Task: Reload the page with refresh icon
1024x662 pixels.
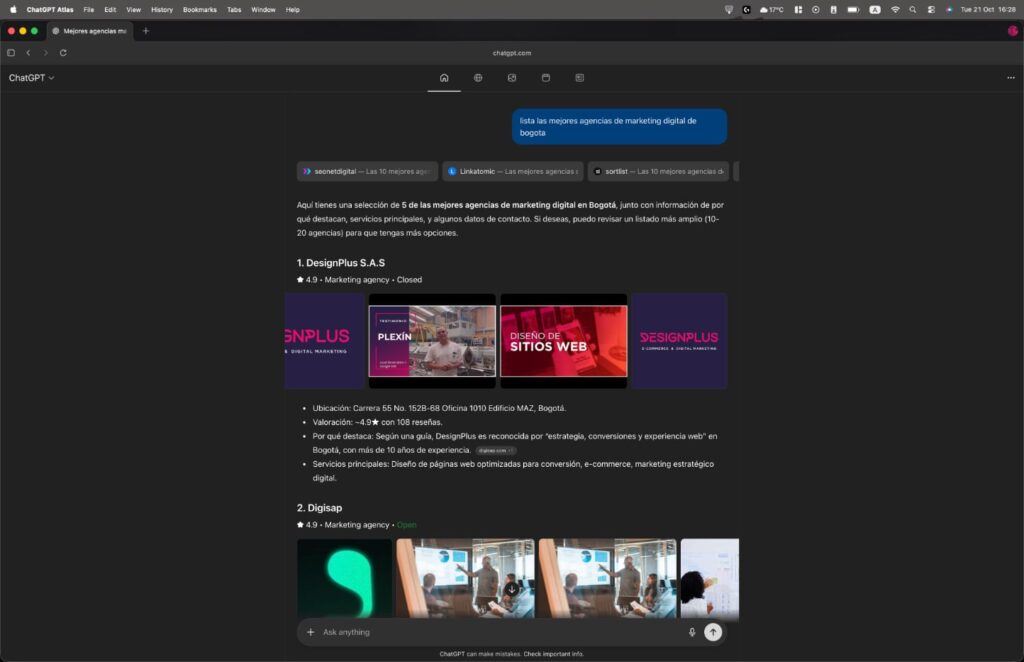Action: [x=63, y=53]
